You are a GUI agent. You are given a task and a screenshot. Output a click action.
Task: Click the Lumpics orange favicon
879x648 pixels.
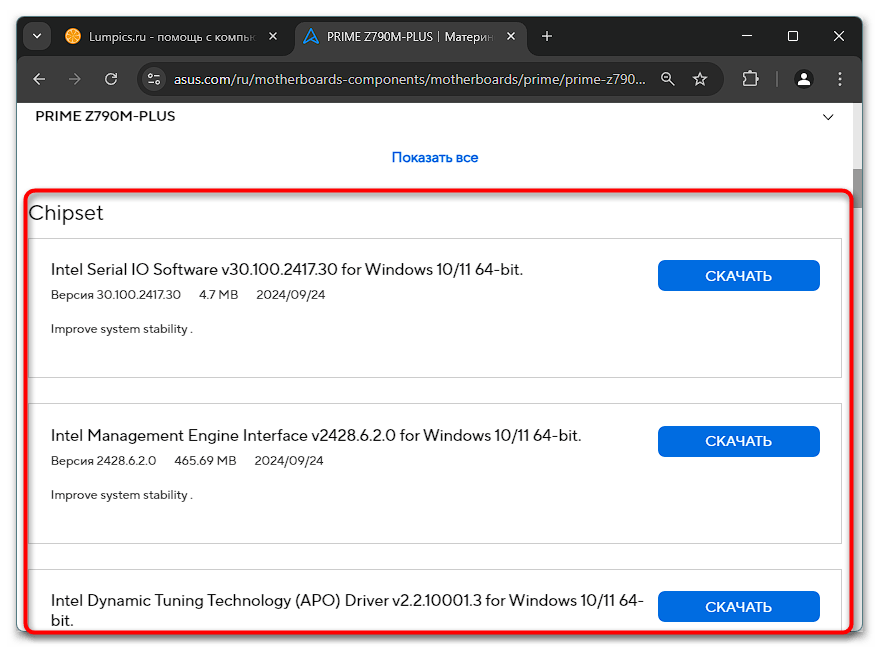[x=73, y=36]
